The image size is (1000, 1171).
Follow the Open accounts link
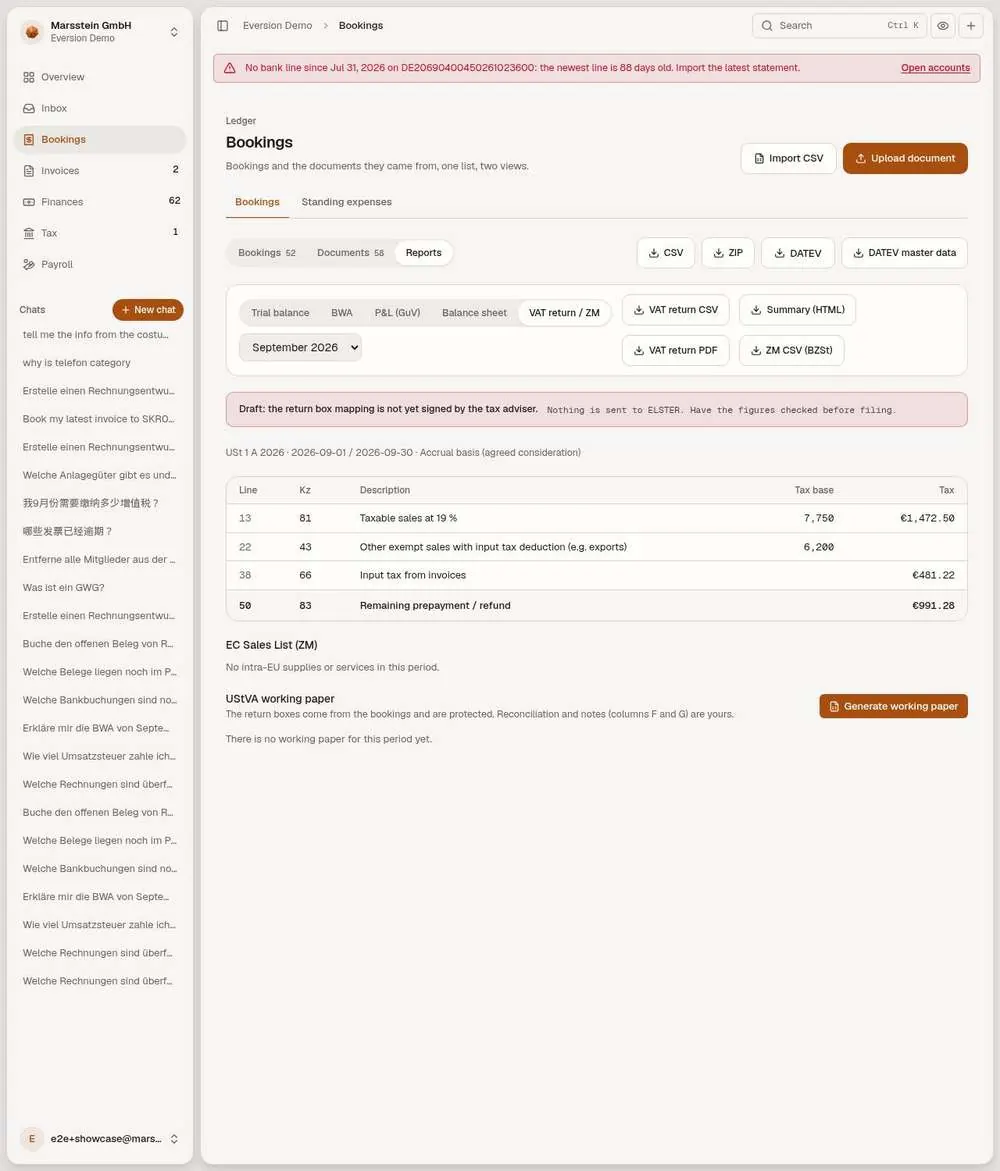935,68
